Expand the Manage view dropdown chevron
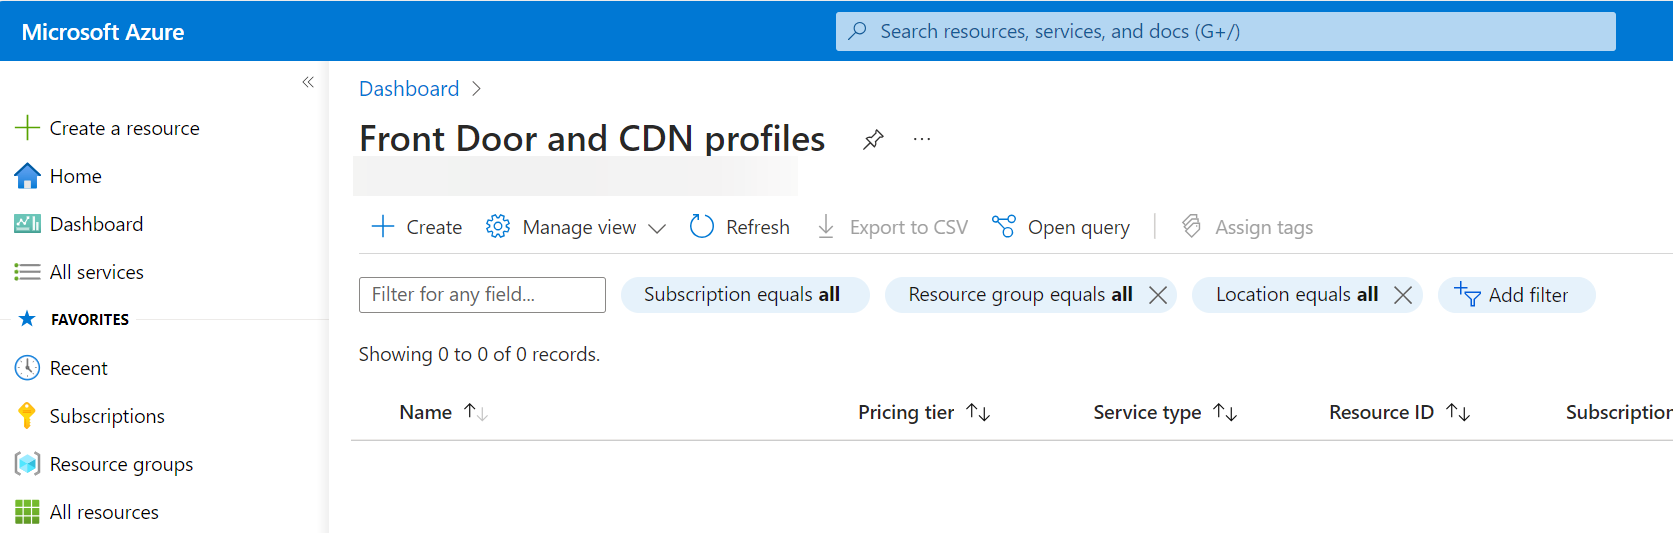The width and height of the screenshot is (1673, 533). pos(657,228)
